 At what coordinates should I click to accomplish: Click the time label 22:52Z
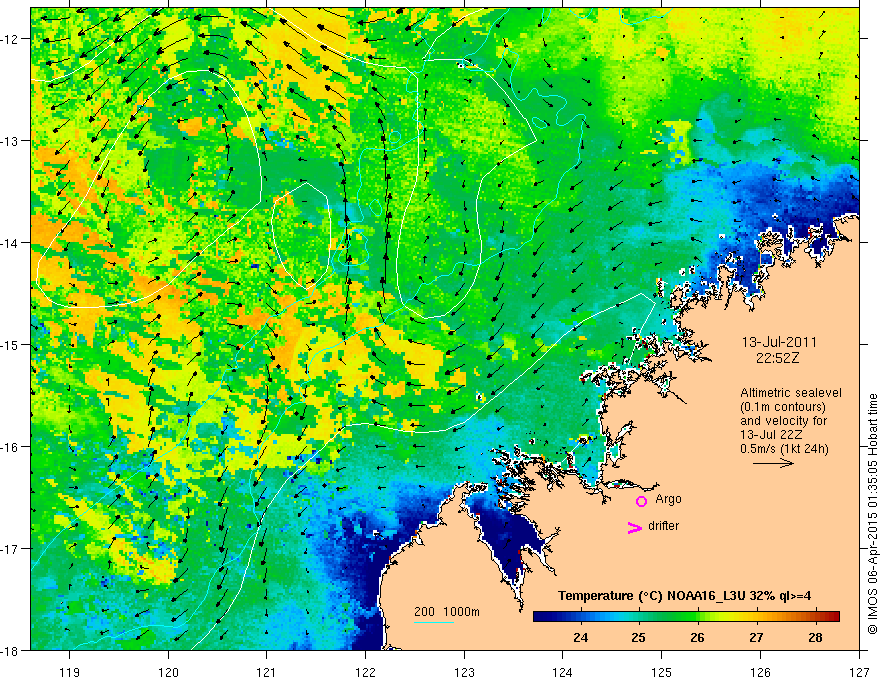point(777,358)
